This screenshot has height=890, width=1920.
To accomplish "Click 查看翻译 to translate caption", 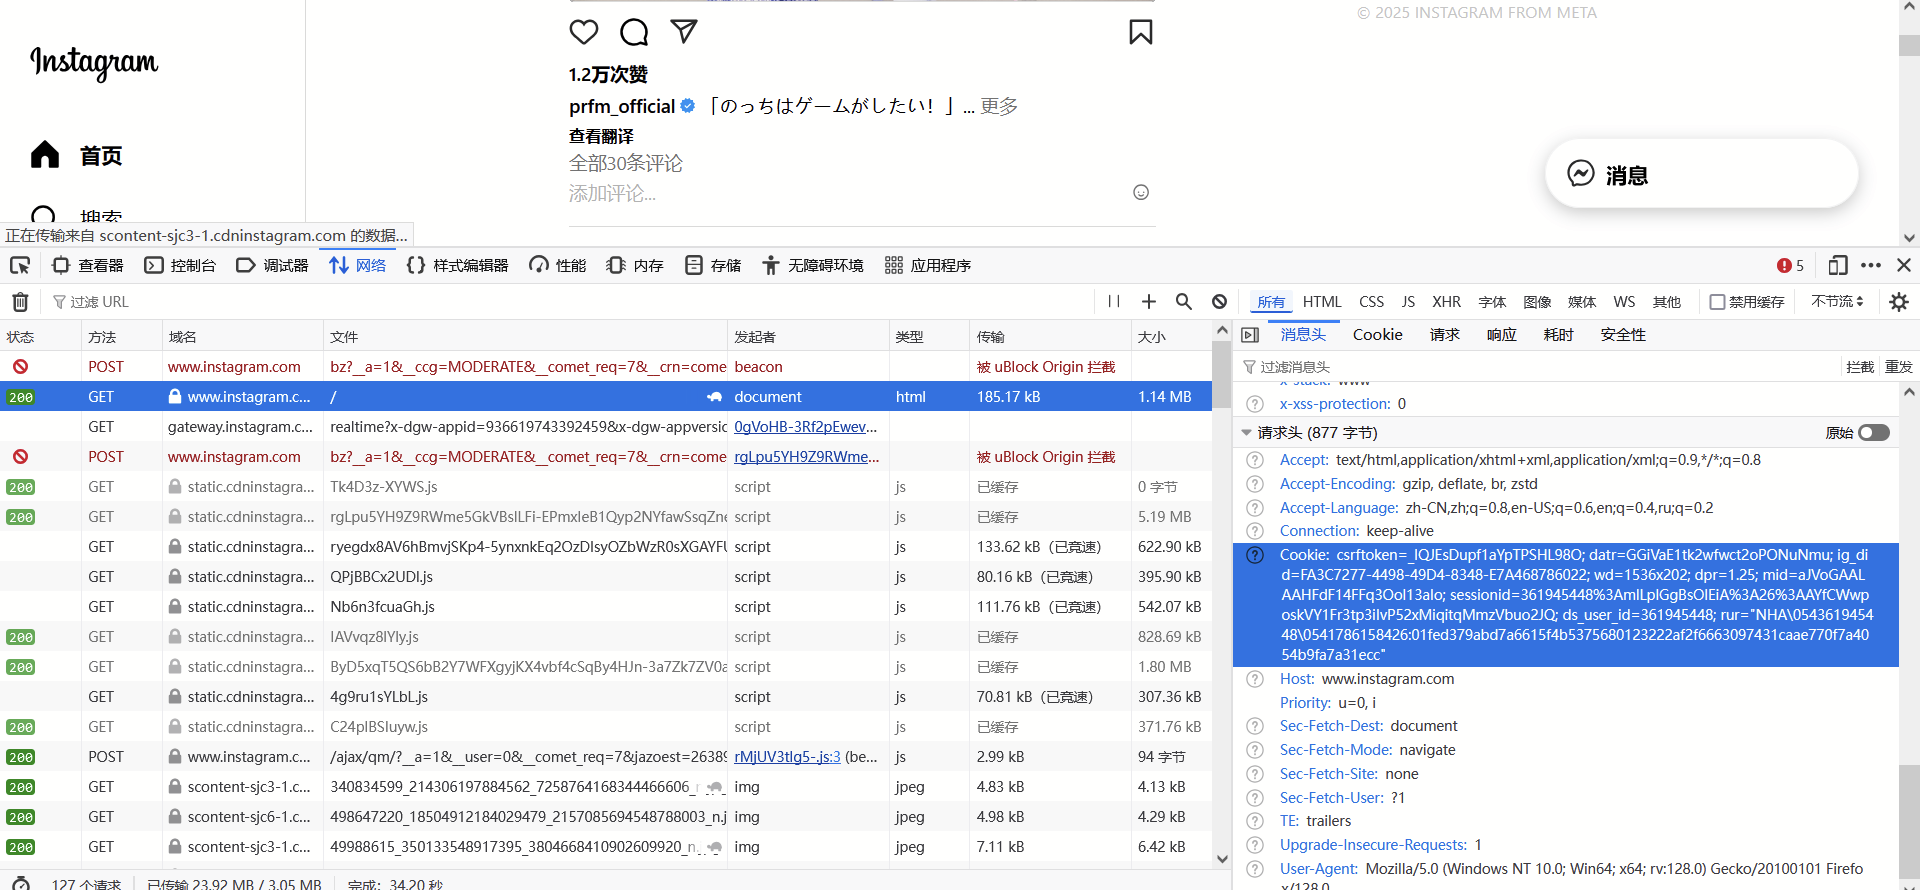I will (601, 136).
